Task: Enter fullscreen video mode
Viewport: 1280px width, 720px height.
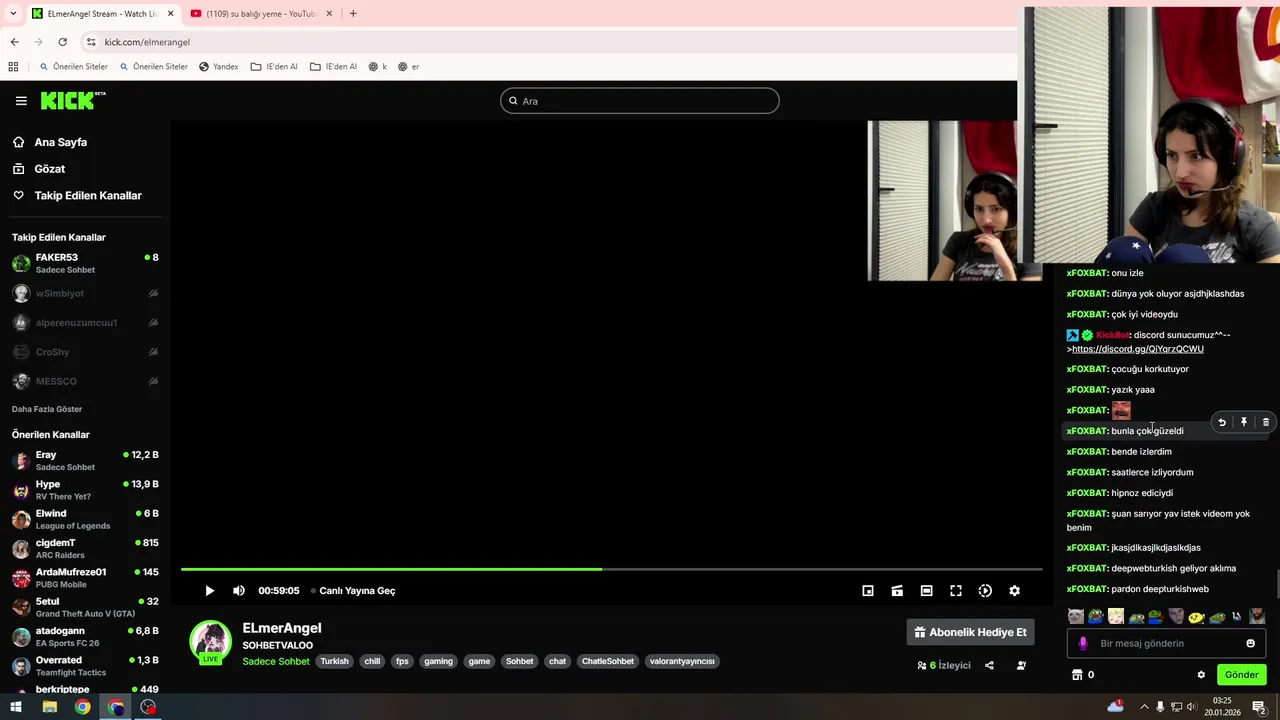Action: pos(956,591)
